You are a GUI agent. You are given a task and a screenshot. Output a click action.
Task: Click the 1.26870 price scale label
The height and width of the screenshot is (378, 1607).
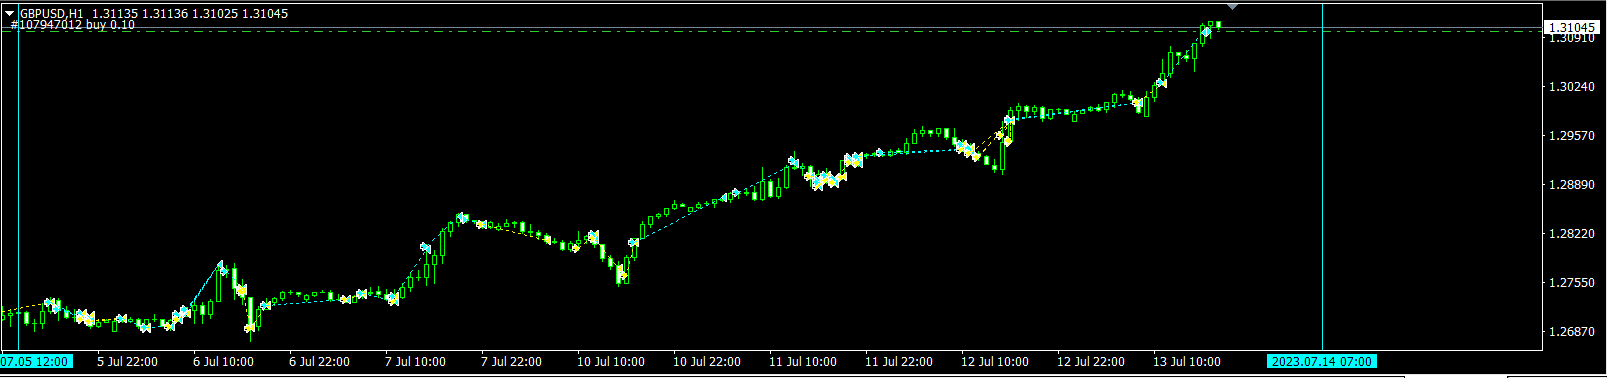1569,332
